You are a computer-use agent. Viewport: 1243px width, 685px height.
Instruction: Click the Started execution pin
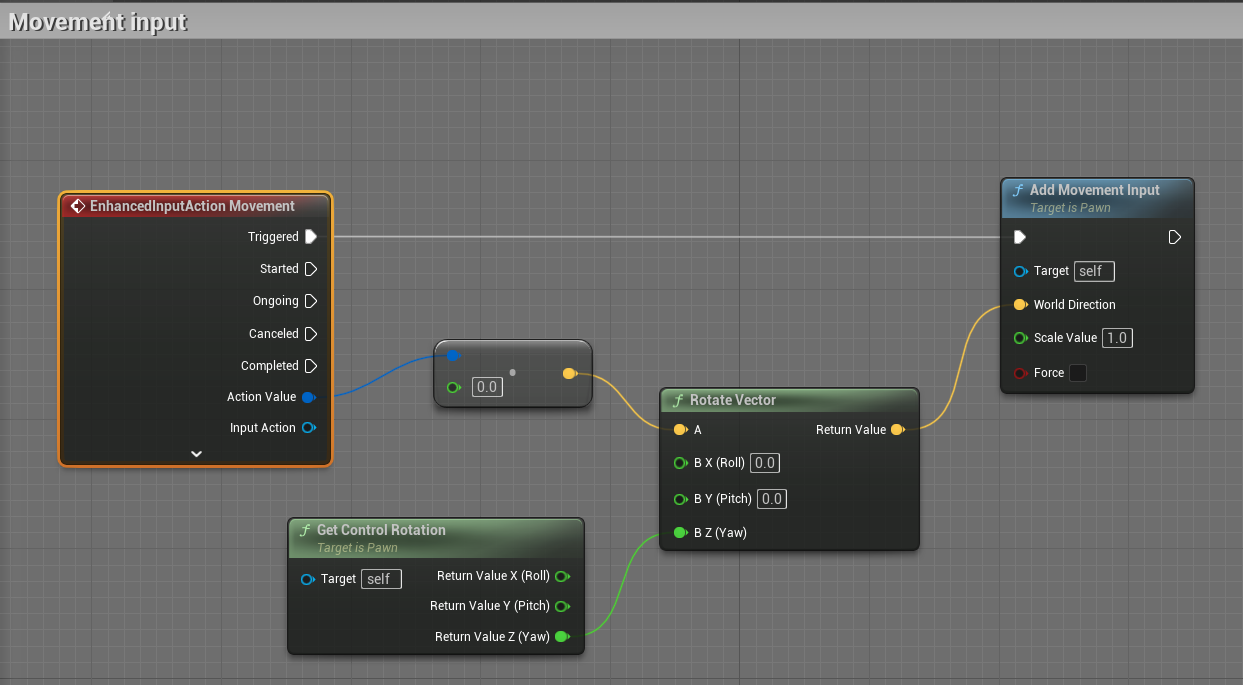[x=310, y=269]
